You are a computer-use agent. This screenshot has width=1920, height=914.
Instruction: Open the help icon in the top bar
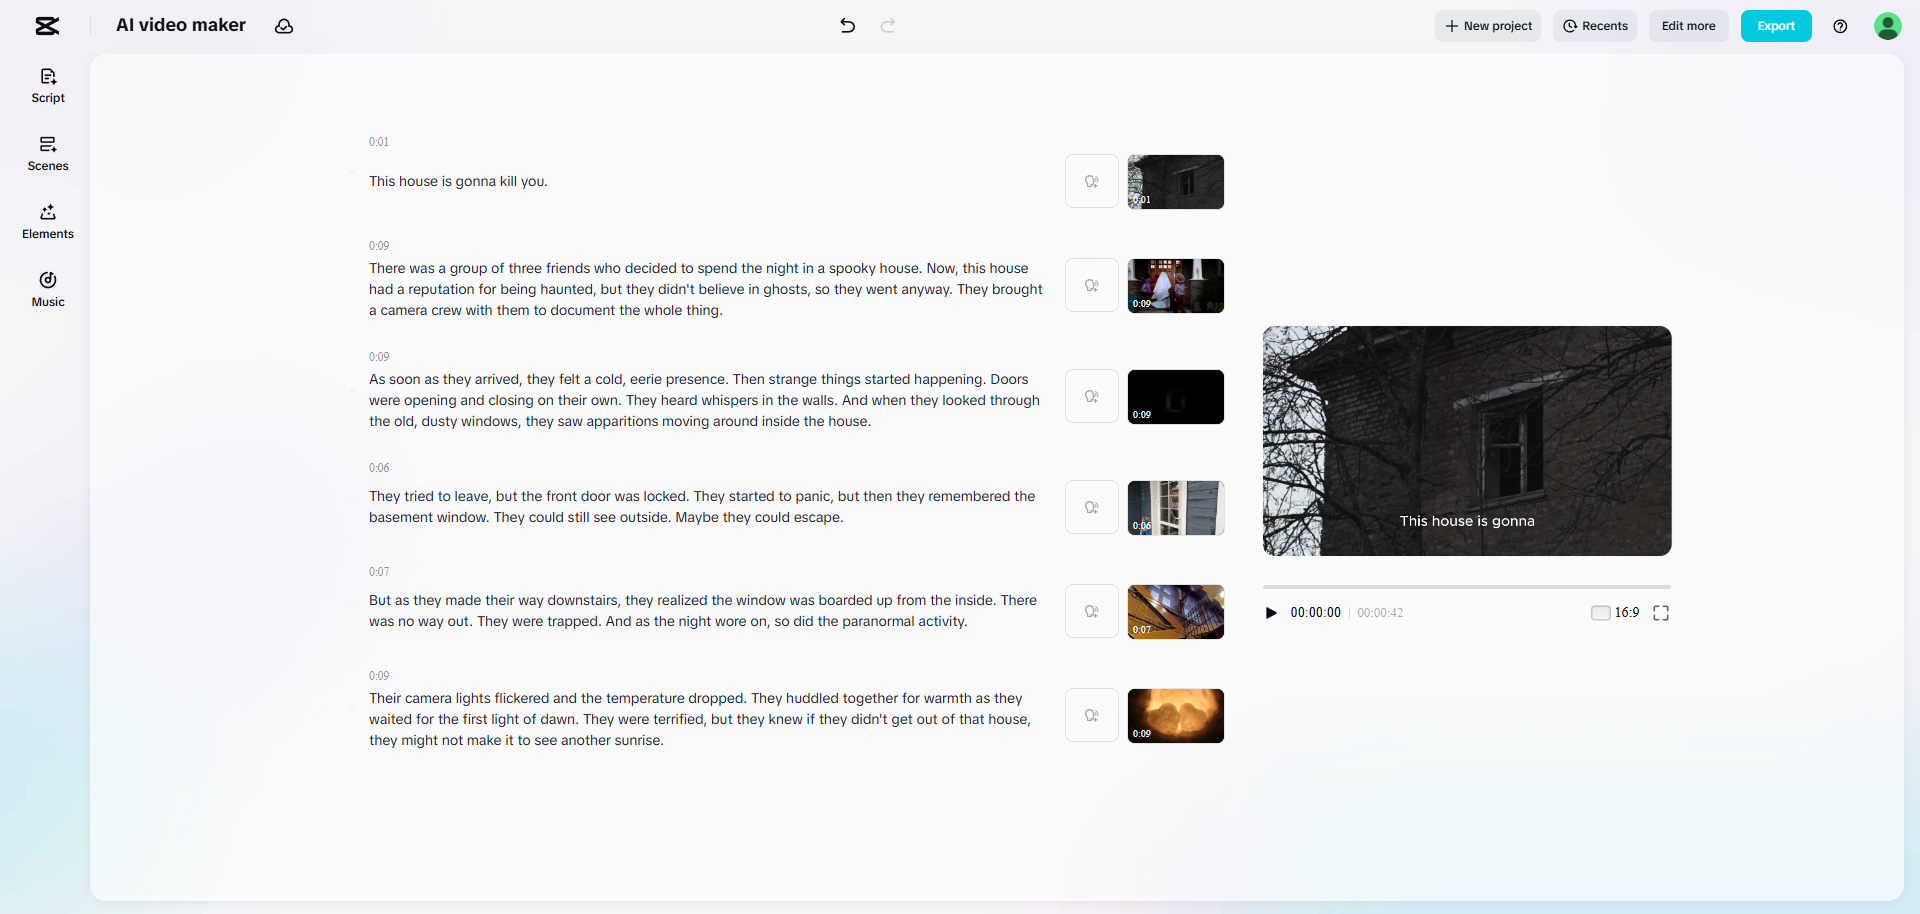1841,26
